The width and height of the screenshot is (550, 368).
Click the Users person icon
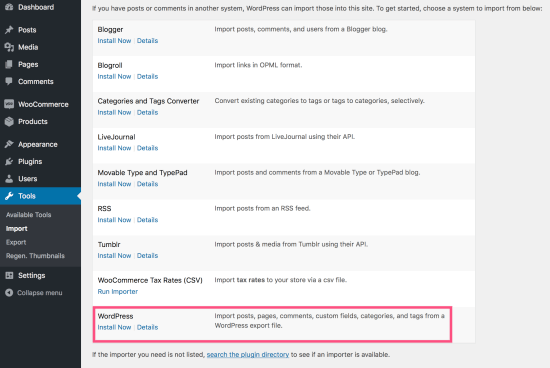pyautogui.click(x=9, y=179)
